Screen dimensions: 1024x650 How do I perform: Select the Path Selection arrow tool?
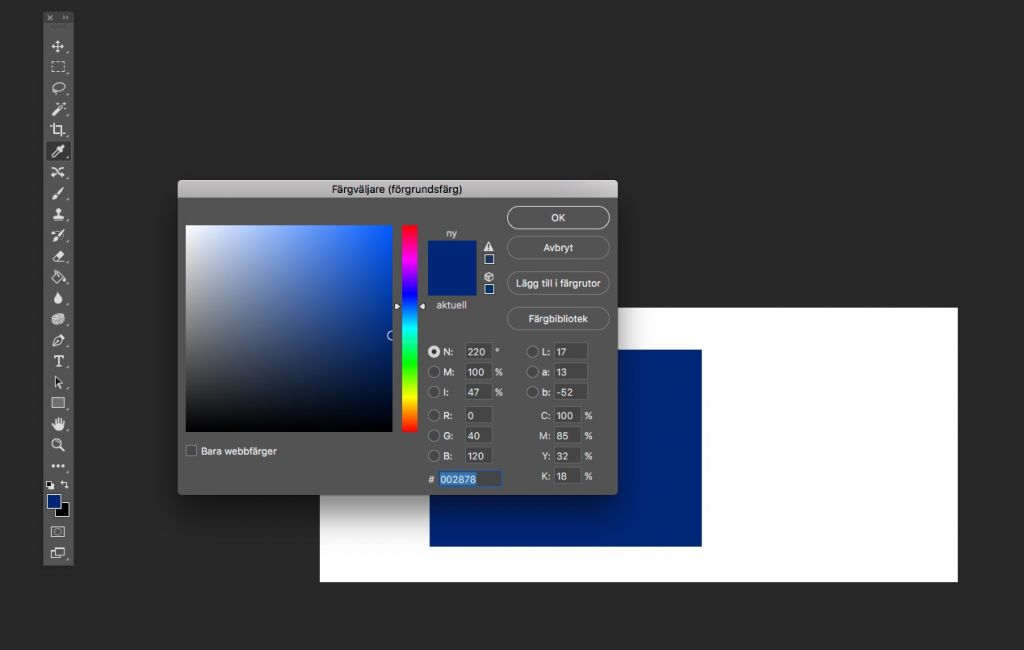click(58, 382)
